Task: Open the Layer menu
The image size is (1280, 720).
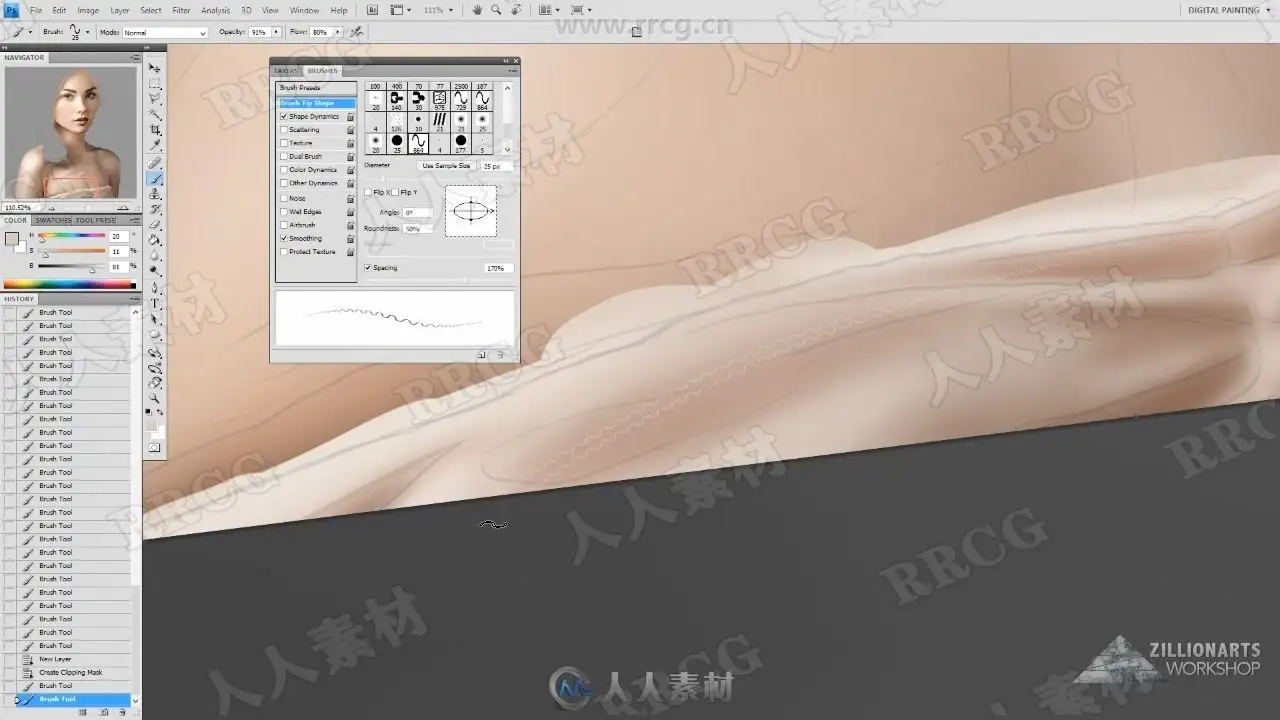Action: click(120, 10)
